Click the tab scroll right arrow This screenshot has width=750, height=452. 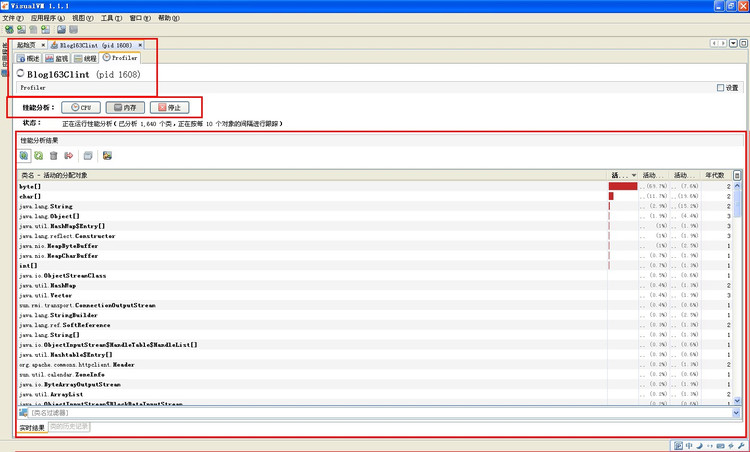[x=723, y=44]
